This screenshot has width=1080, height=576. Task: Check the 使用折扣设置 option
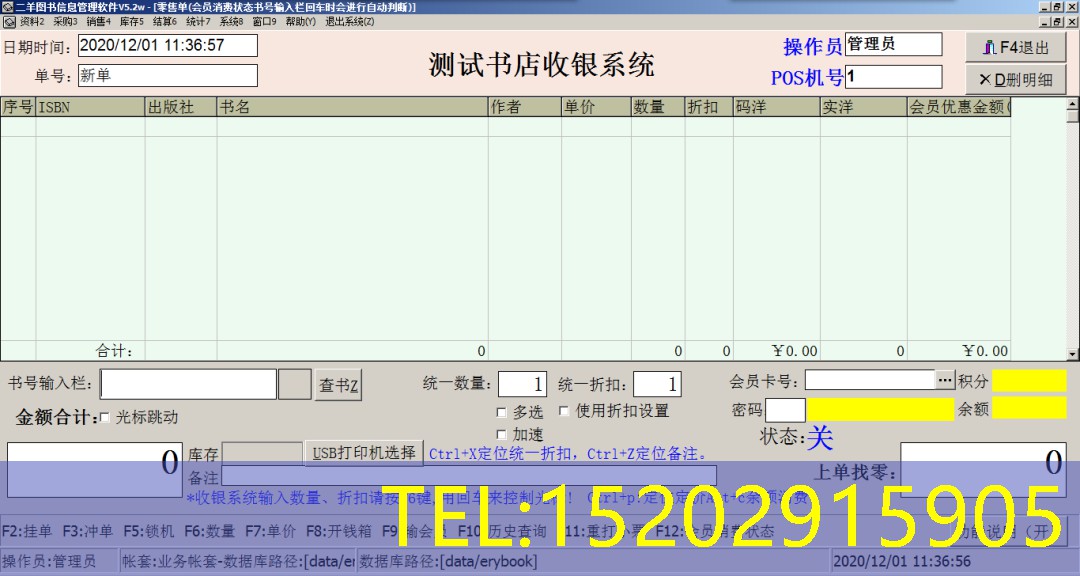point(564,411)
